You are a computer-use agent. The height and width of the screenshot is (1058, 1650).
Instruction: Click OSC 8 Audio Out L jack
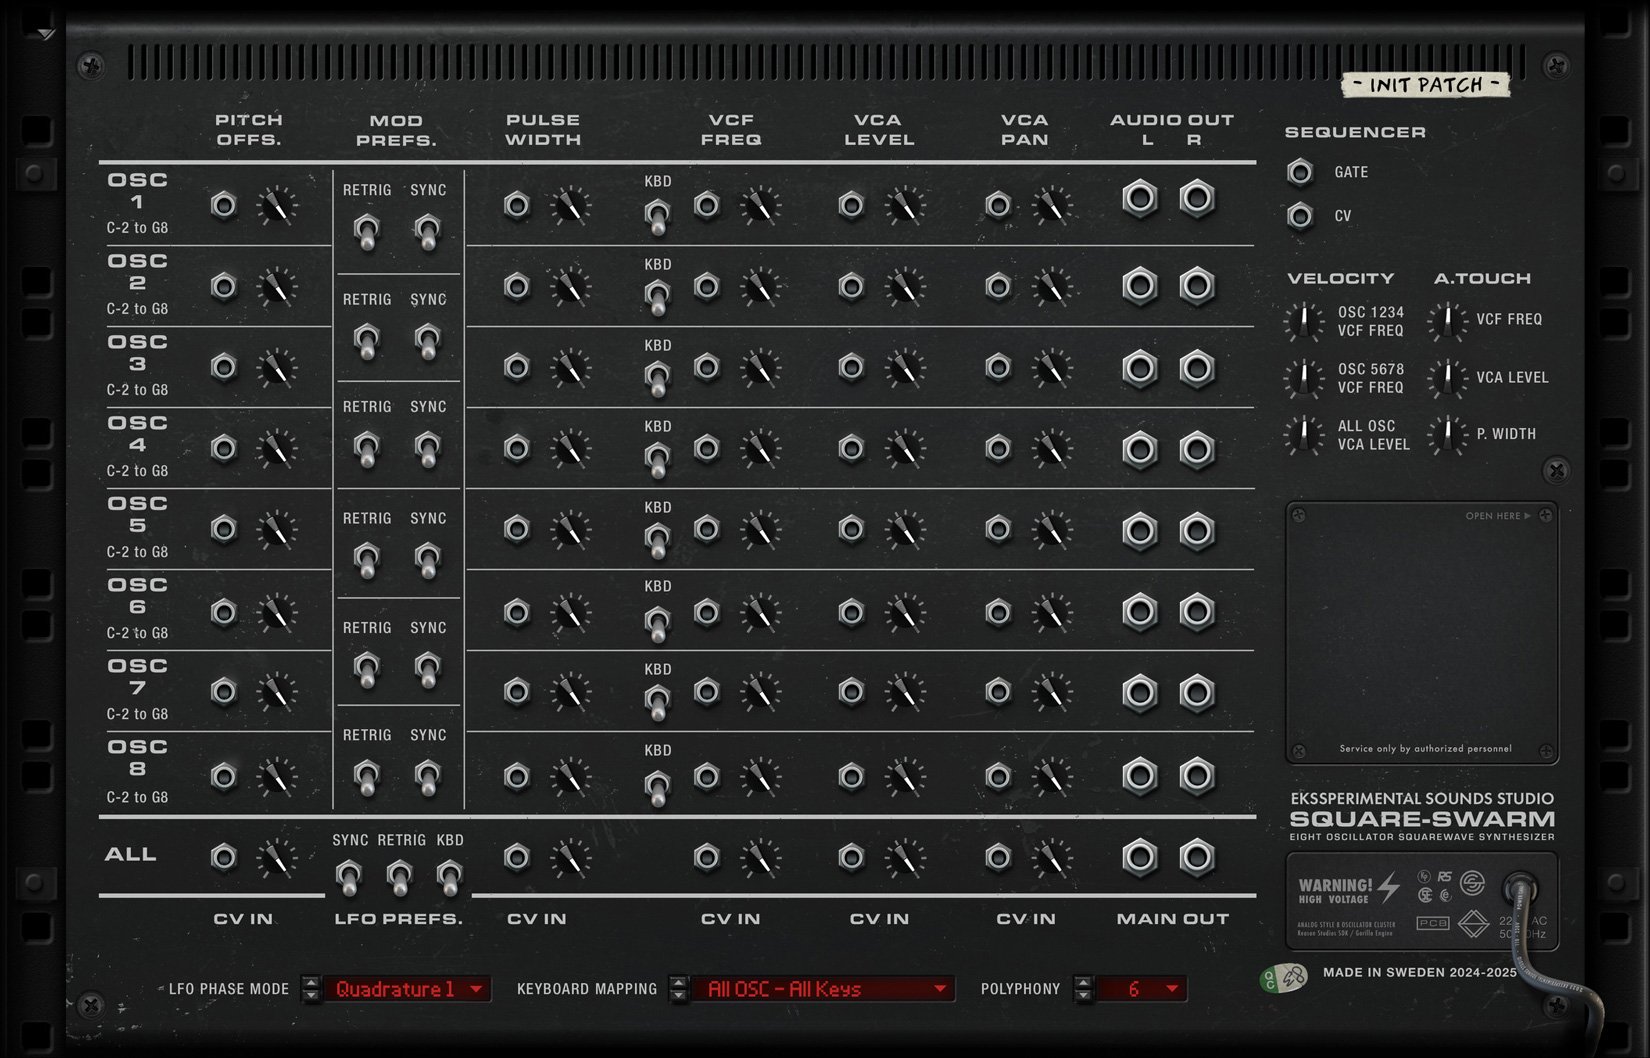tap(1140, 775)
